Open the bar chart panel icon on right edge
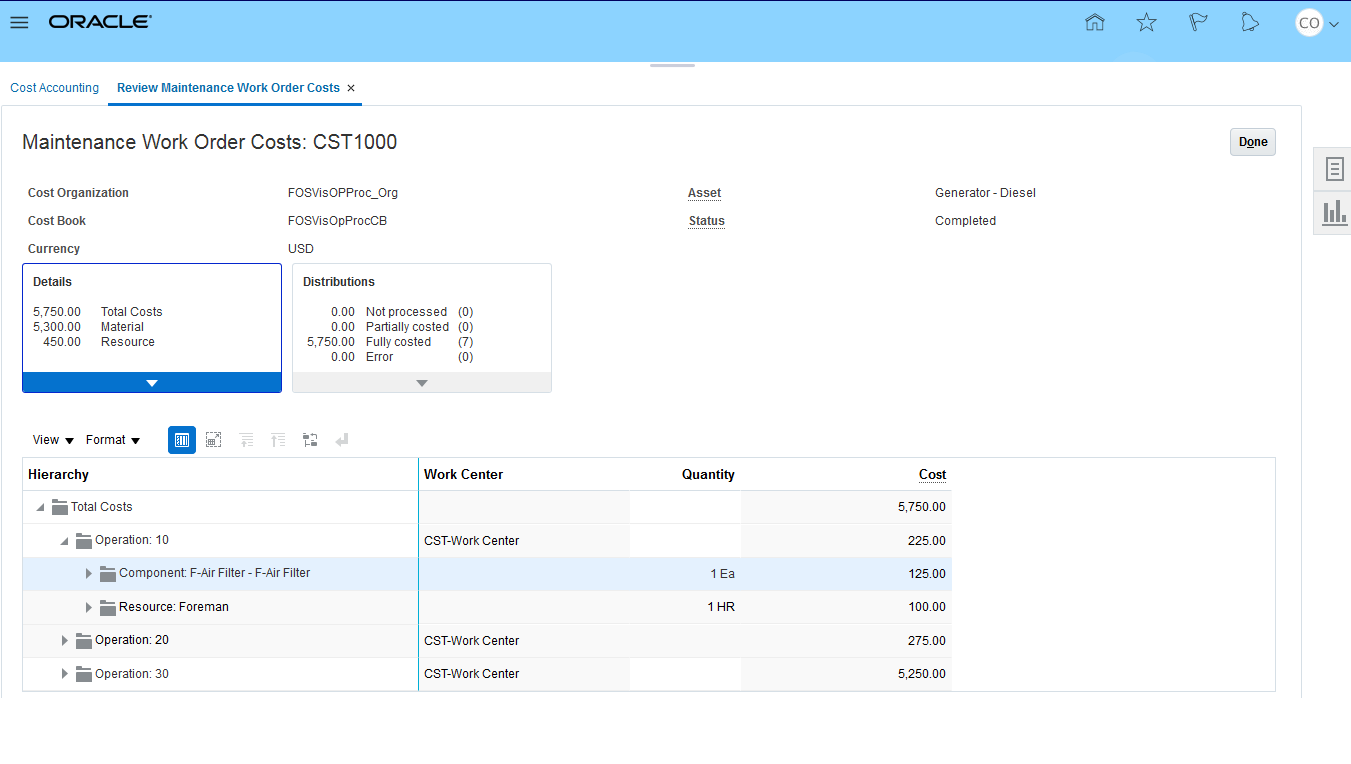 [1334, 212]
